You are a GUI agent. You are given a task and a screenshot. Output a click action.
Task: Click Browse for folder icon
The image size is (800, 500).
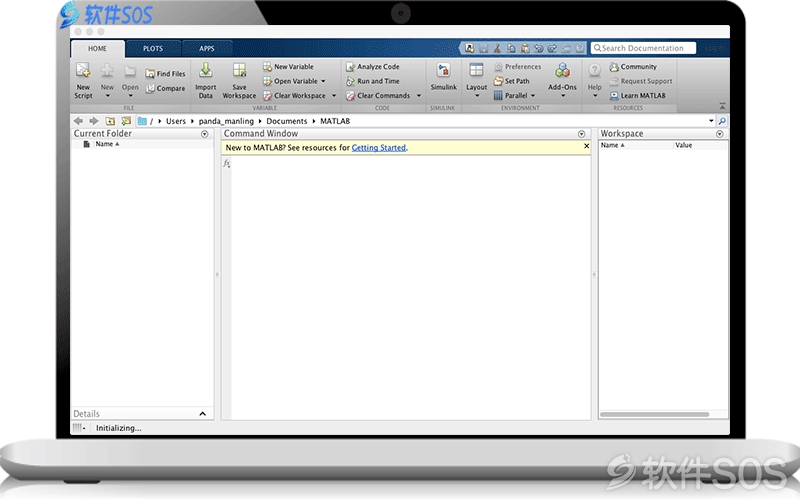pos(126,121)
